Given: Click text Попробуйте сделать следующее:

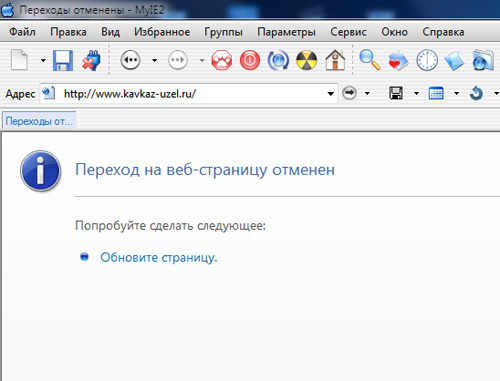Looking at the screenshot, I should click(x=170, y=226).
